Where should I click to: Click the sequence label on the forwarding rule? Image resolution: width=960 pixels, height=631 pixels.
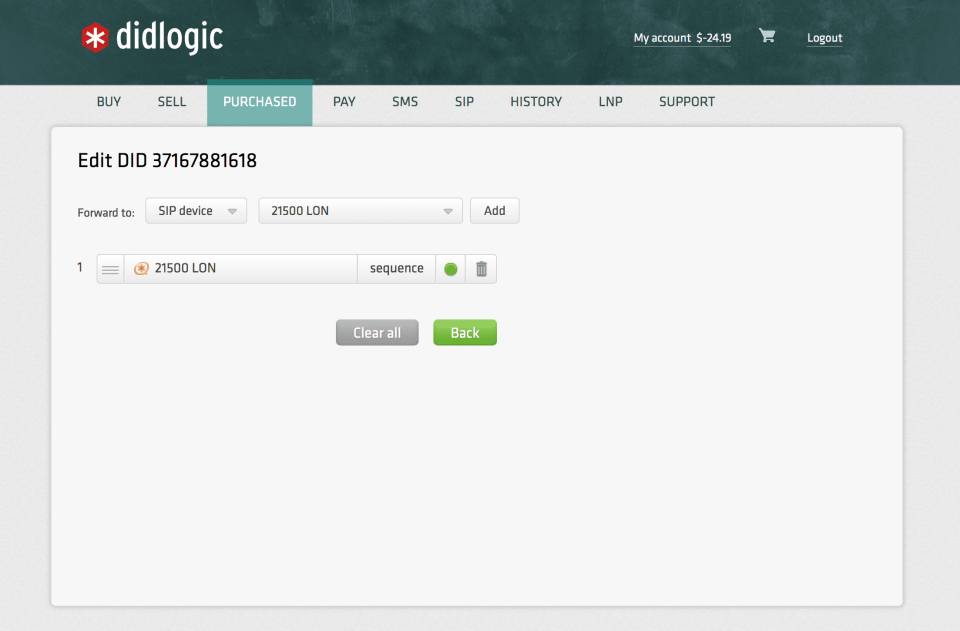(396, 268)
